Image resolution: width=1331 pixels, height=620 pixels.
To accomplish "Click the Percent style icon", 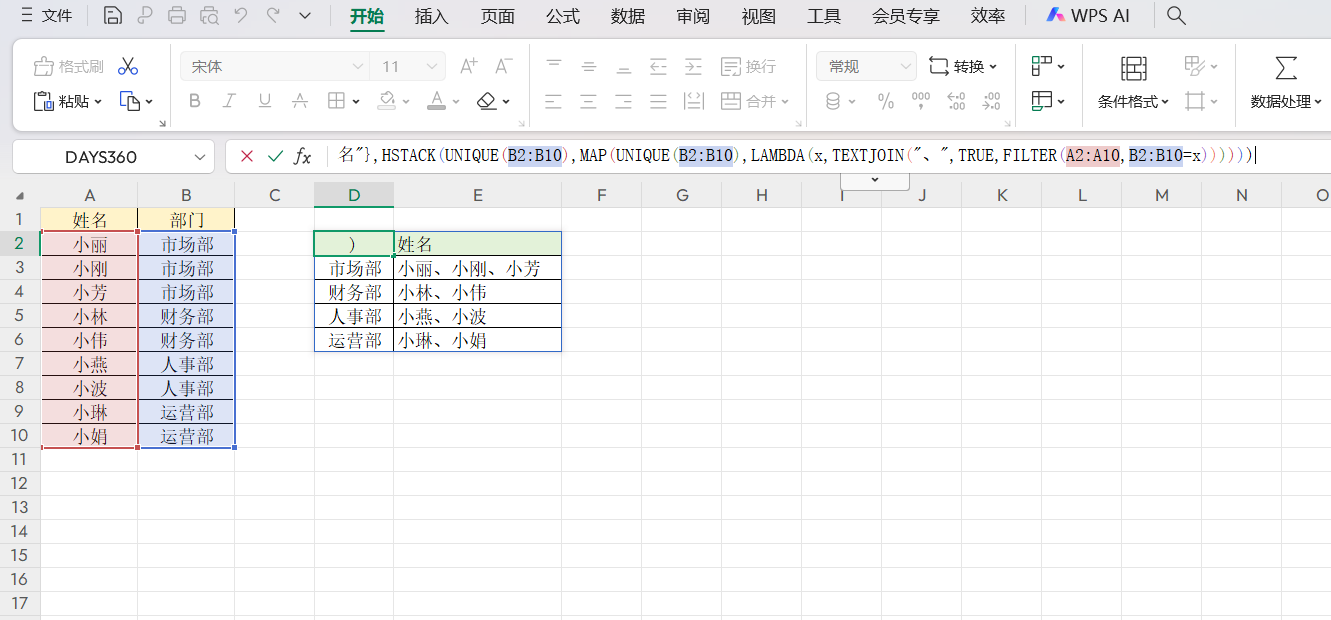I will [x=885, y=101].
